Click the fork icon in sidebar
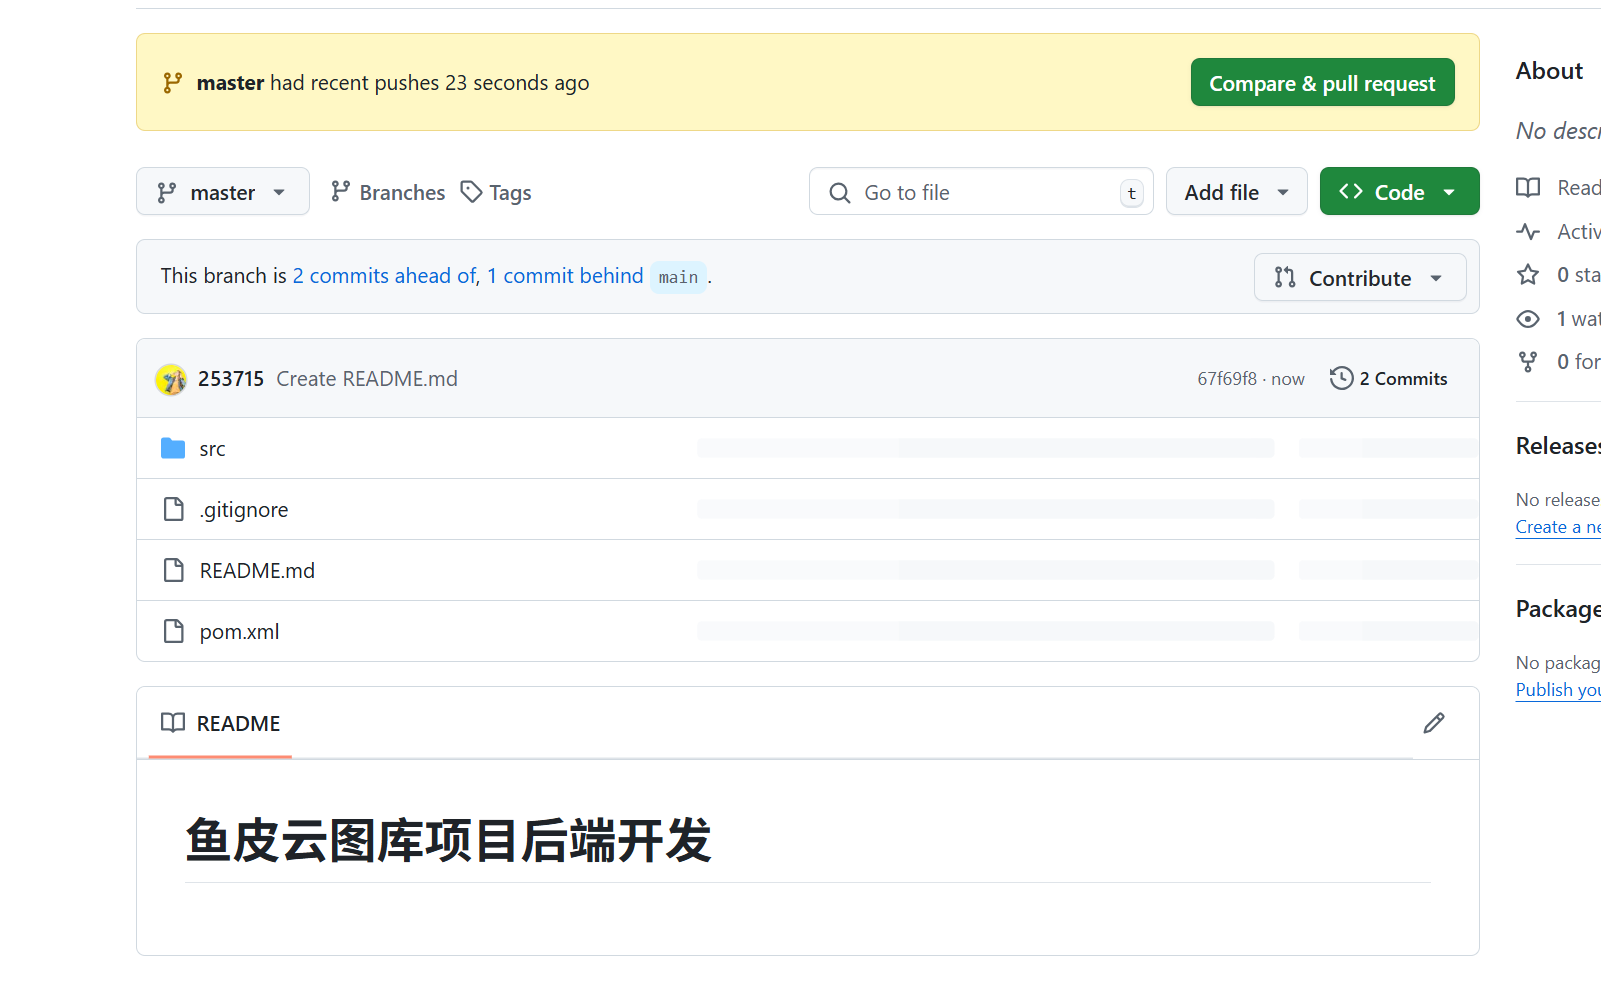 coord(1527,362)
